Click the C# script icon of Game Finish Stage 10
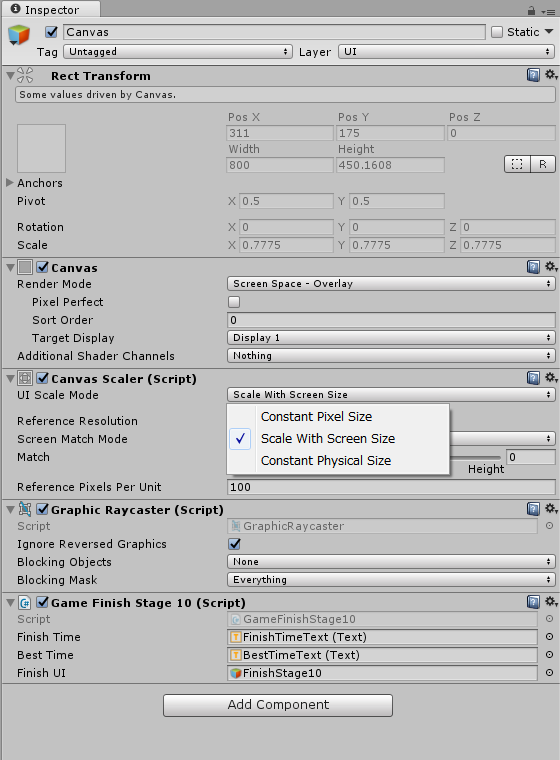Screen dimensions: 560x760 25,602
